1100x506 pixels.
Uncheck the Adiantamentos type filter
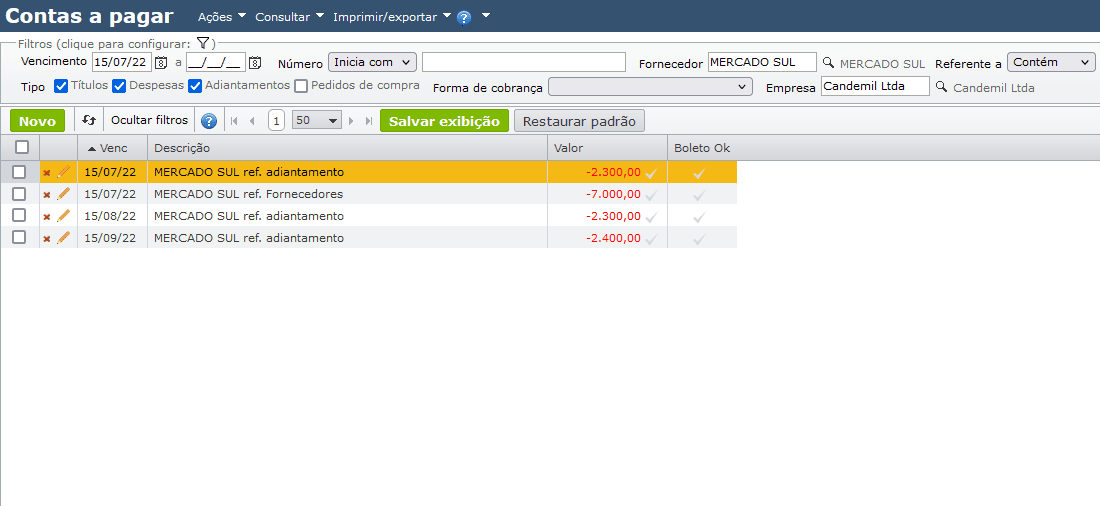coord(195,86)
